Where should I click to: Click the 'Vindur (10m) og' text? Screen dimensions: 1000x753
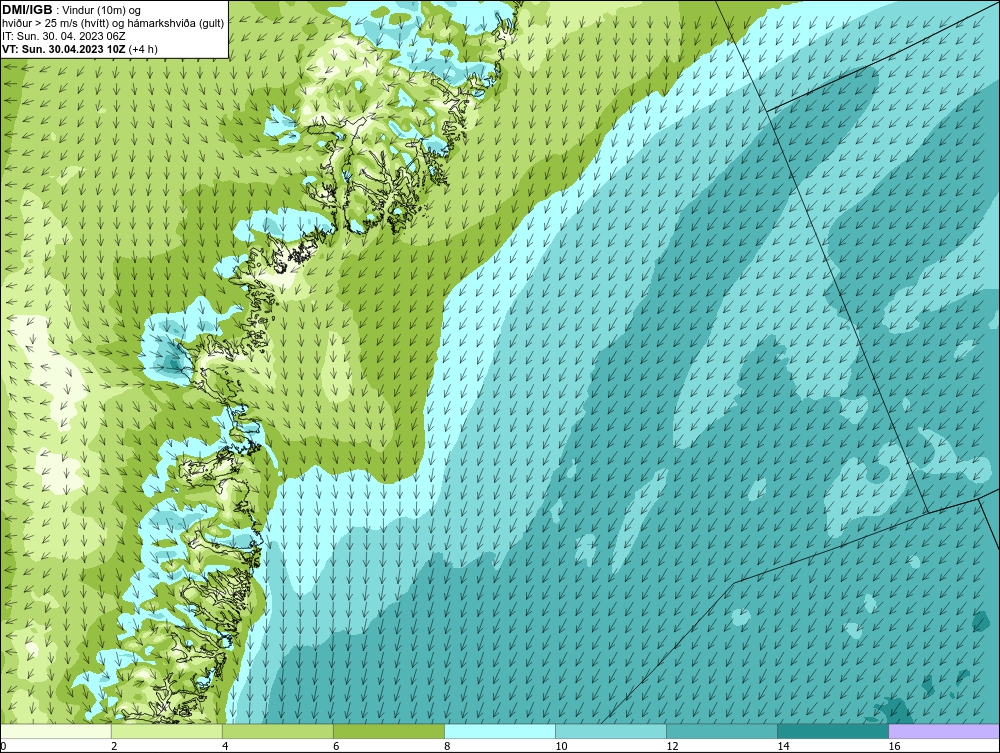(x=103, y=10)
